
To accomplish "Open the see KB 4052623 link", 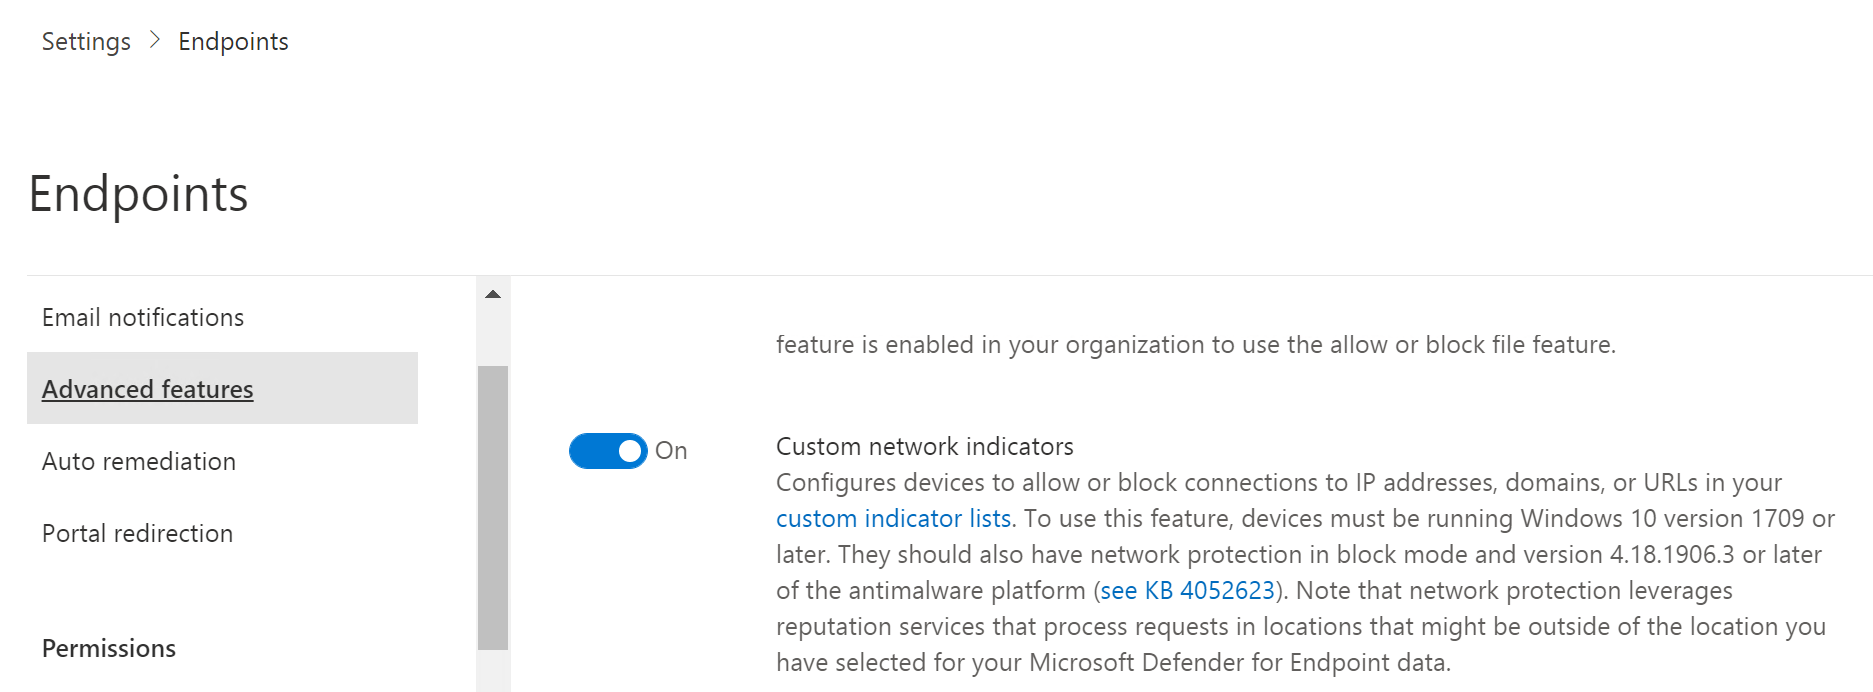I will (1187, 590).
